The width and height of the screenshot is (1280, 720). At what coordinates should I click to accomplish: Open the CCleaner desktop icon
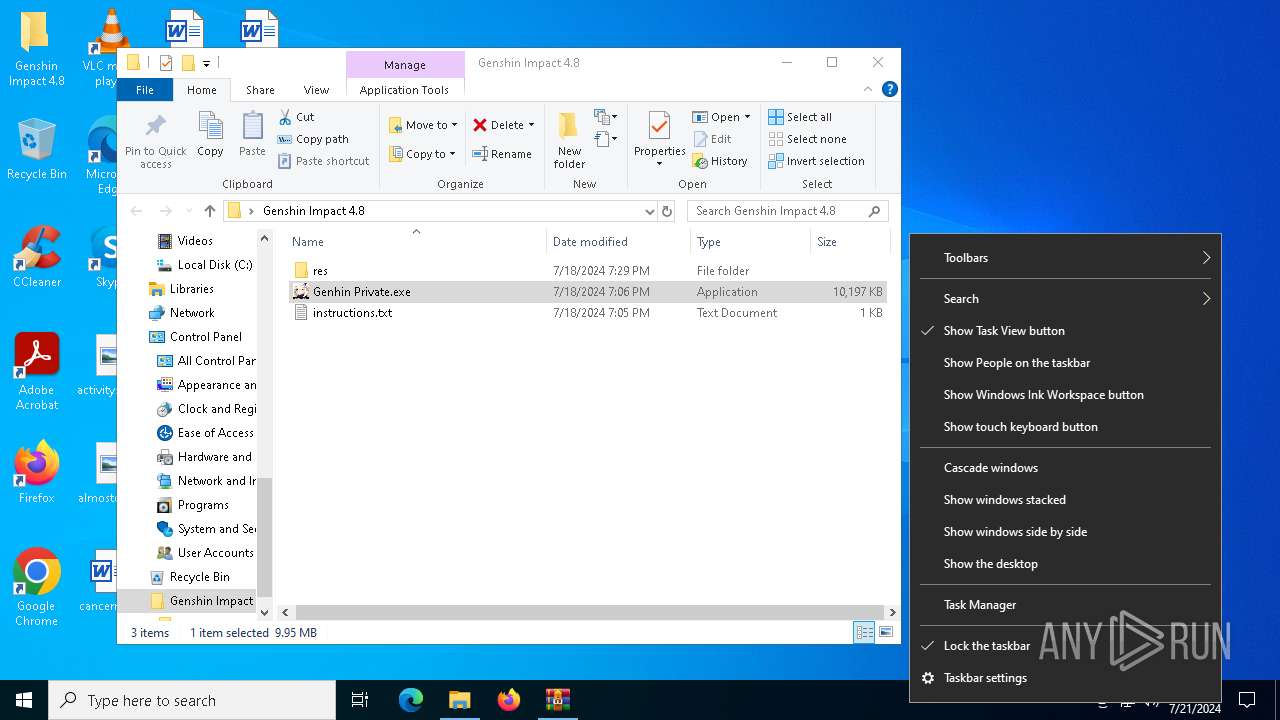point(36,256)
